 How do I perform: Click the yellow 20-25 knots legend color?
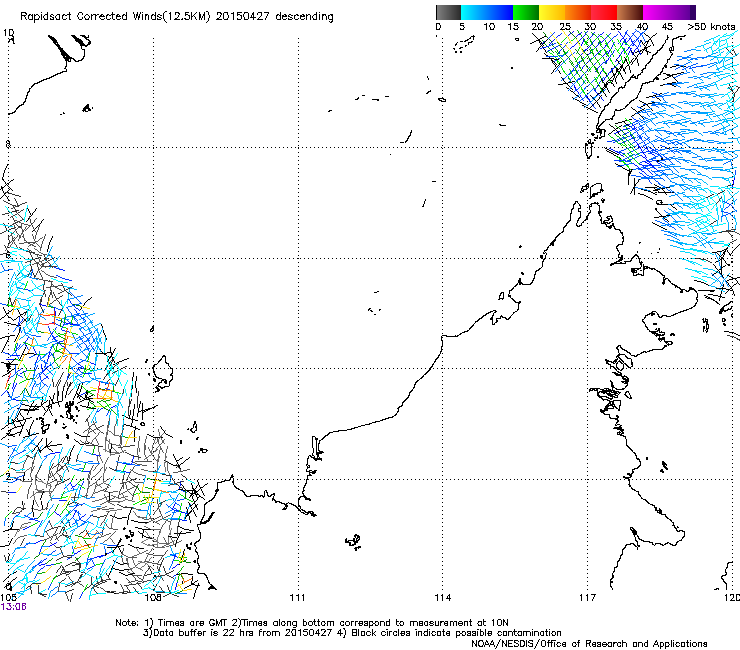552,12
